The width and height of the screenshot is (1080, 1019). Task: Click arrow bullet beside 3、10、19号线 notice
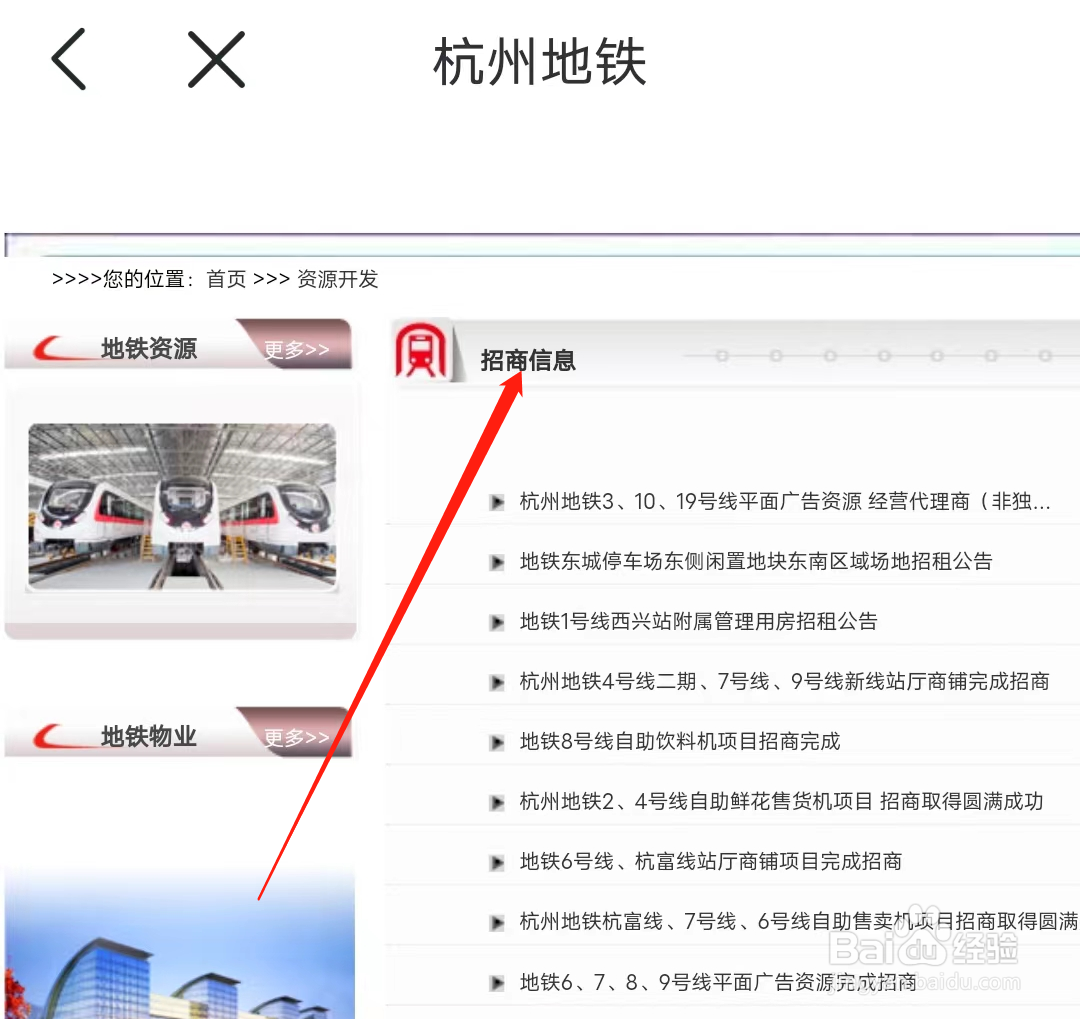click(x=497, y=502)
